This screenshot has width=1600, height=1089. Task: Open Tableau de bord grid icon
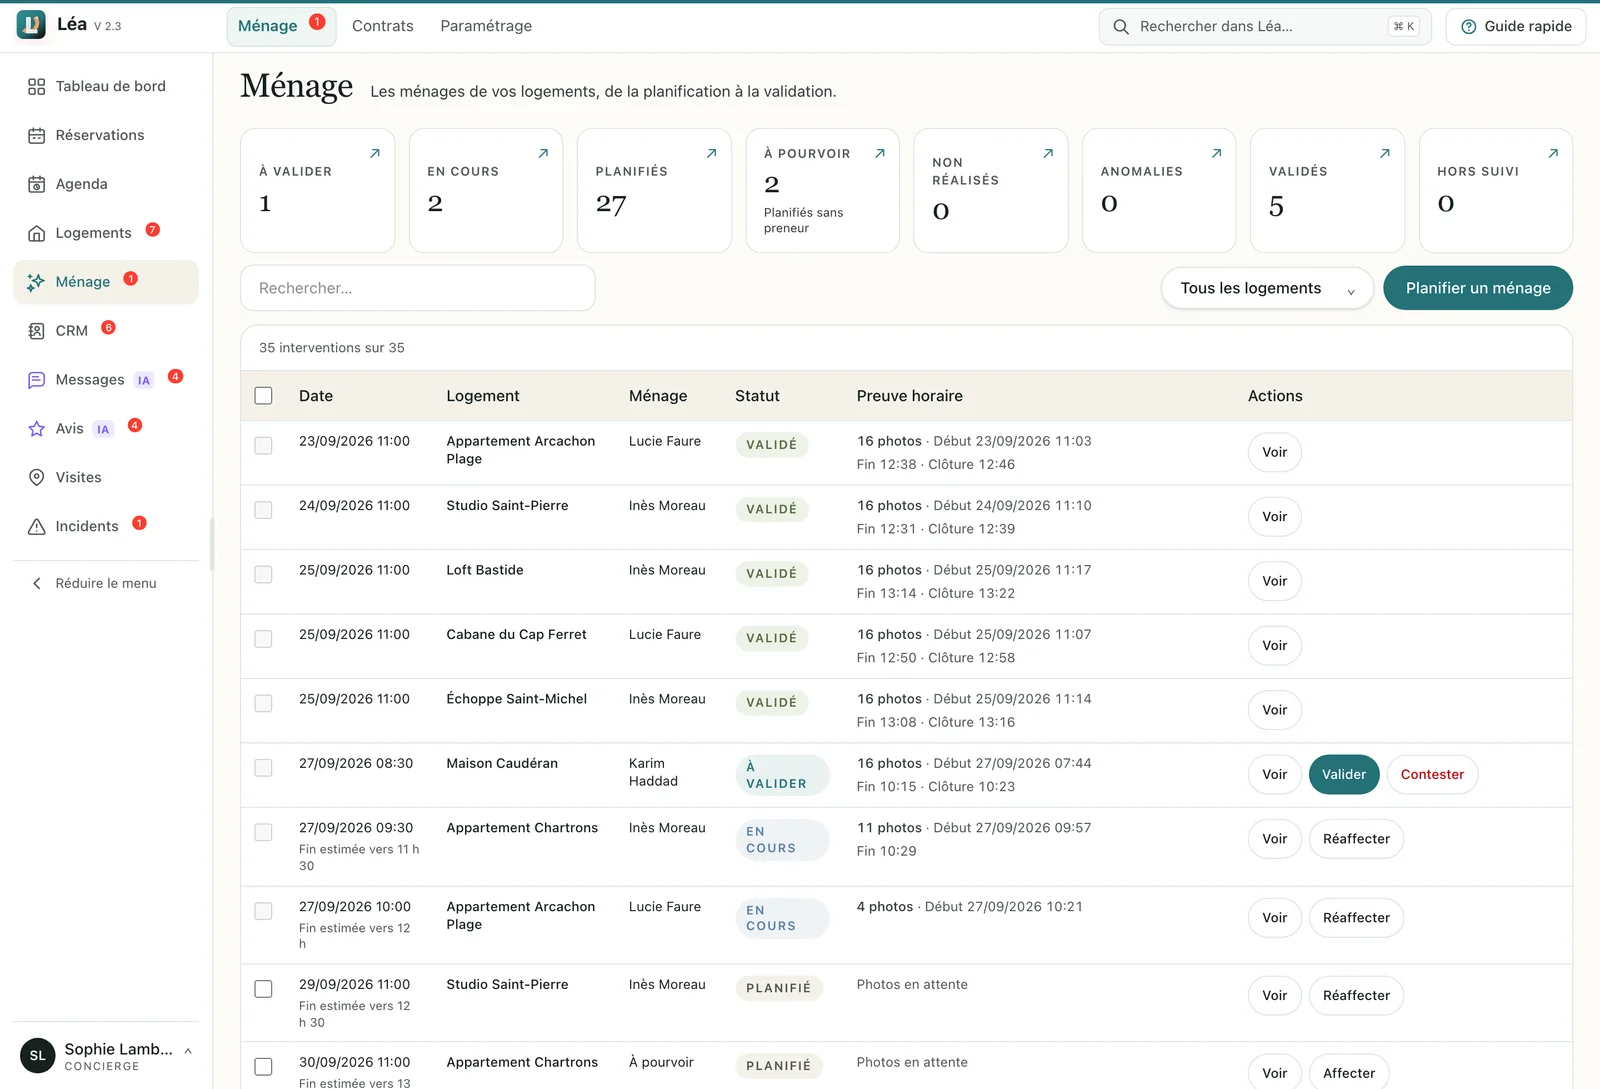point(37,87)
